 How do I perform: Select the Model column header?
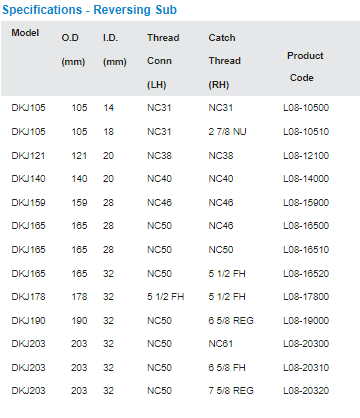click(x=25, y=33)
